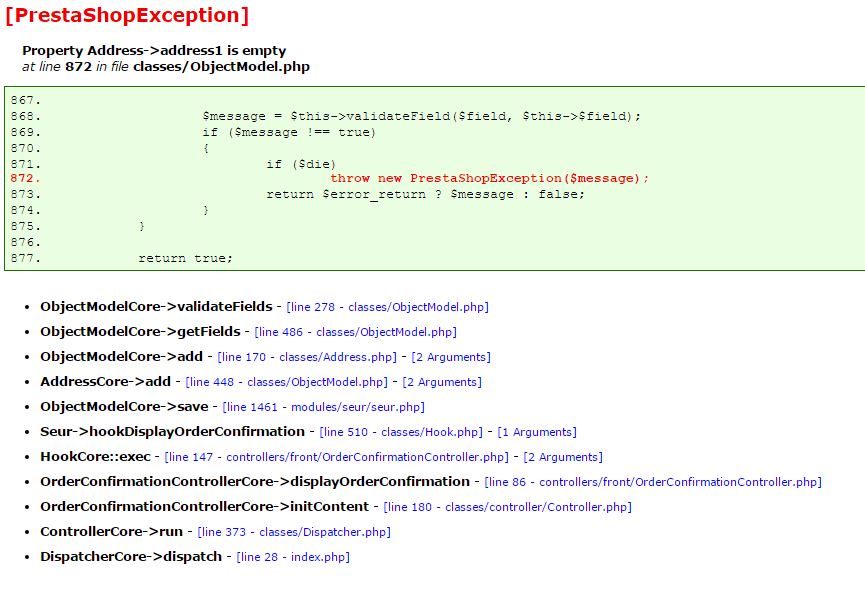This screenshot has height=603, width=865.
Task: Click the '$message = $this->validateField' code line
Action: pos(421,116)
